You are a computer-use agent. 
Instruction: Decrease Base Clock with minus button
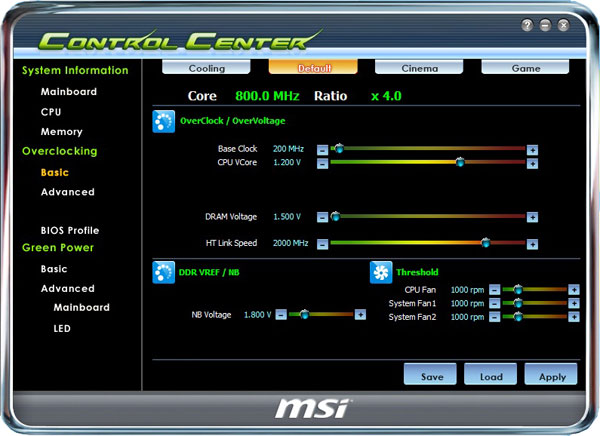[323, 150]
